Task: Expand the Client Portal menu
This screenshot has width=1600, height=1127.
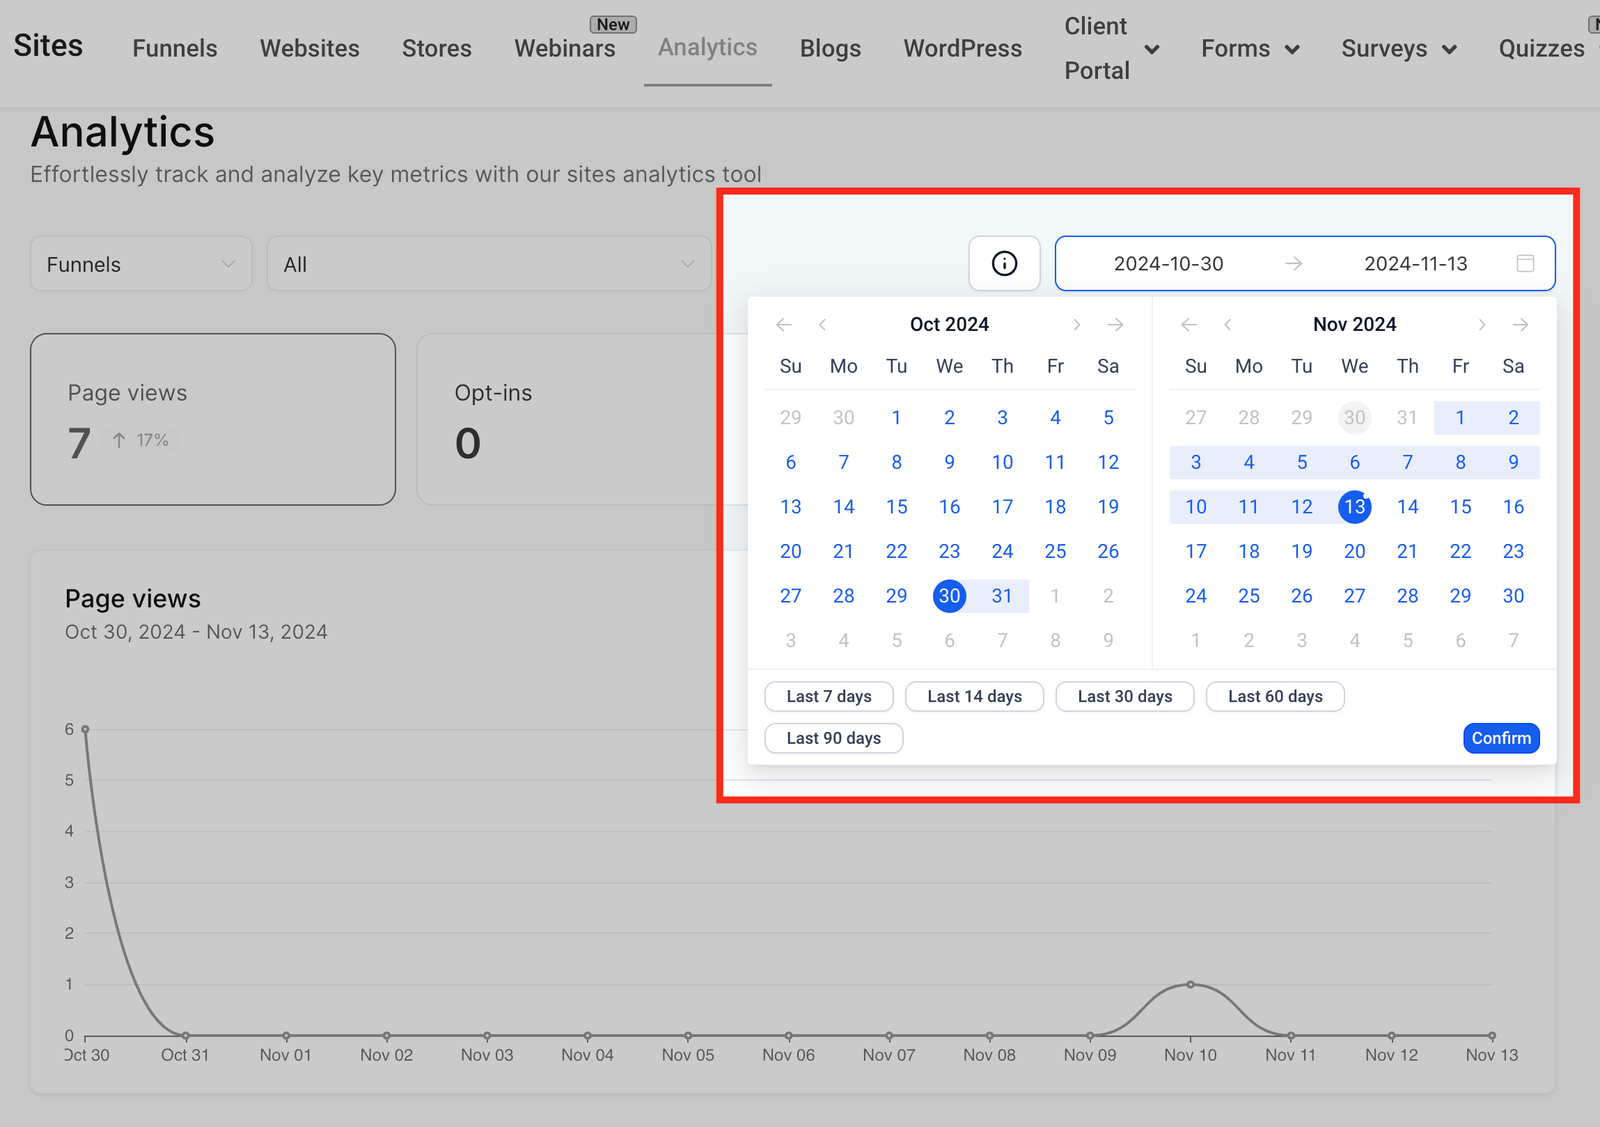Action: coord(1152,49)
